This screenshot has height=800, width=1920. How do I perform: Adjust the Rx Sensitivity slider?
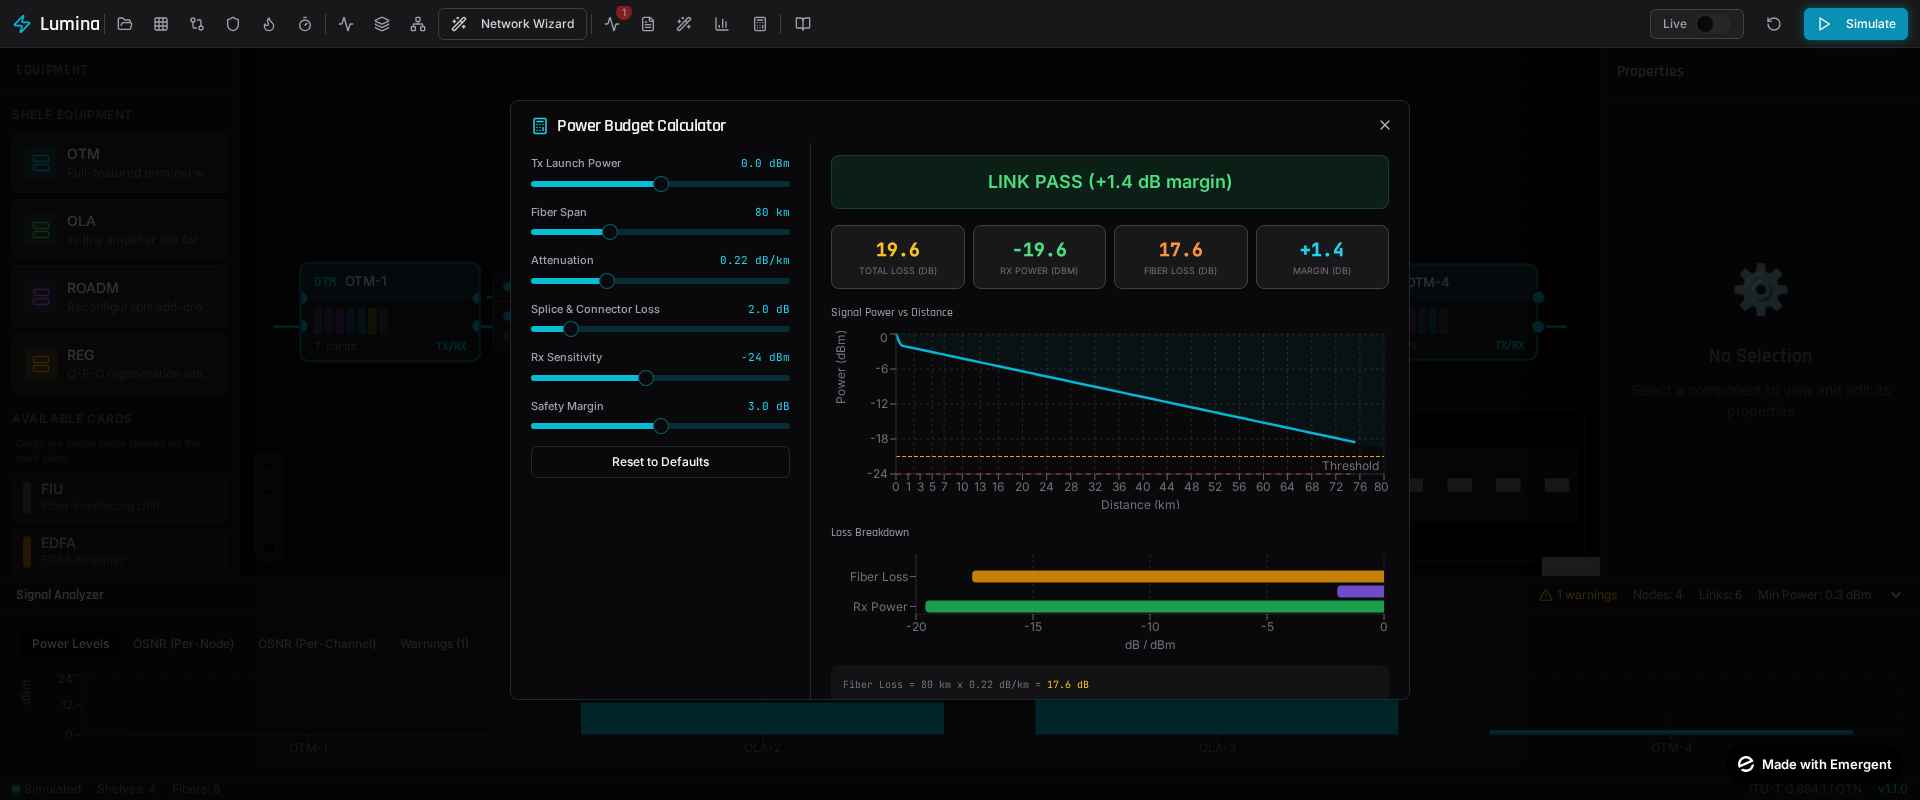tap(660, 378)
